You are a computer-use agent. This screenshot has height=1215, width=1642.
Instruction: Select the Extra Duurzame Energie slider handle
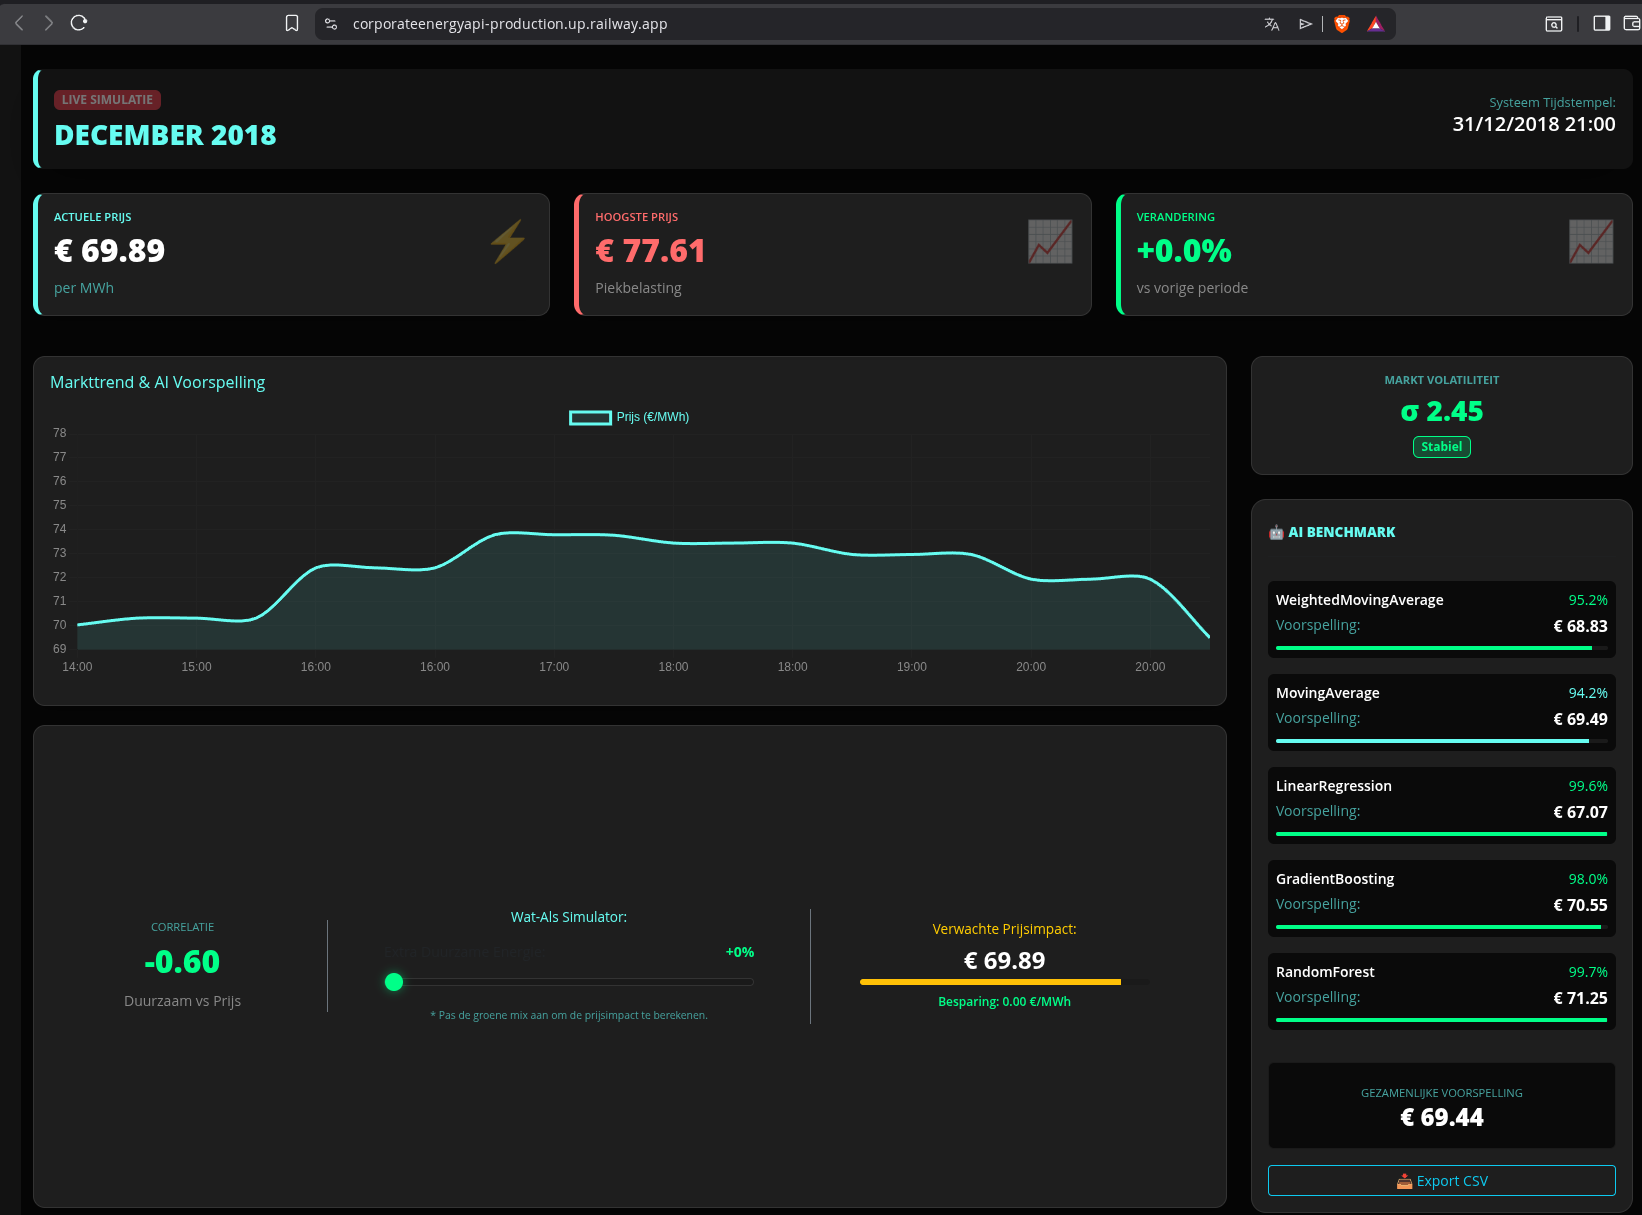pos(394,982)
